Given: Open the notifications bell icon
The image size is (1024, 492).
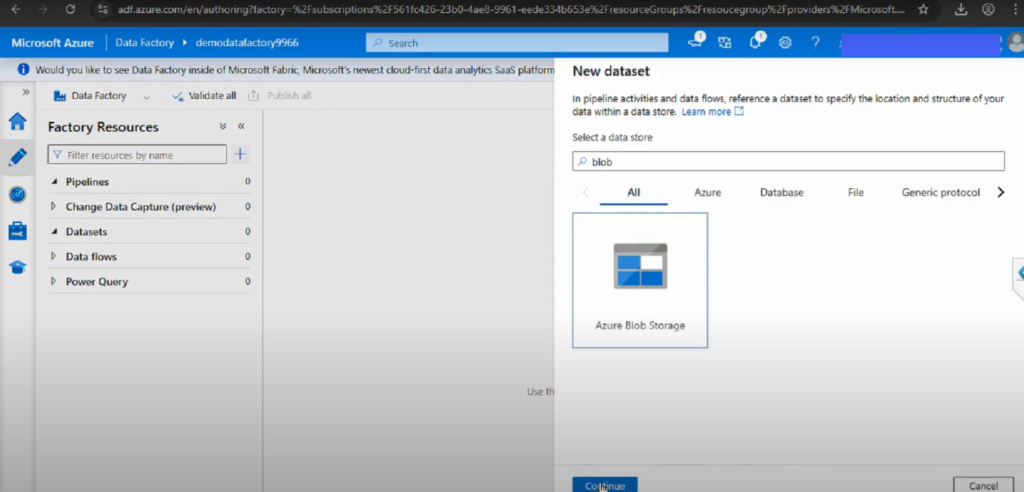Looking at the screenshot, I should tap(756, 42).
